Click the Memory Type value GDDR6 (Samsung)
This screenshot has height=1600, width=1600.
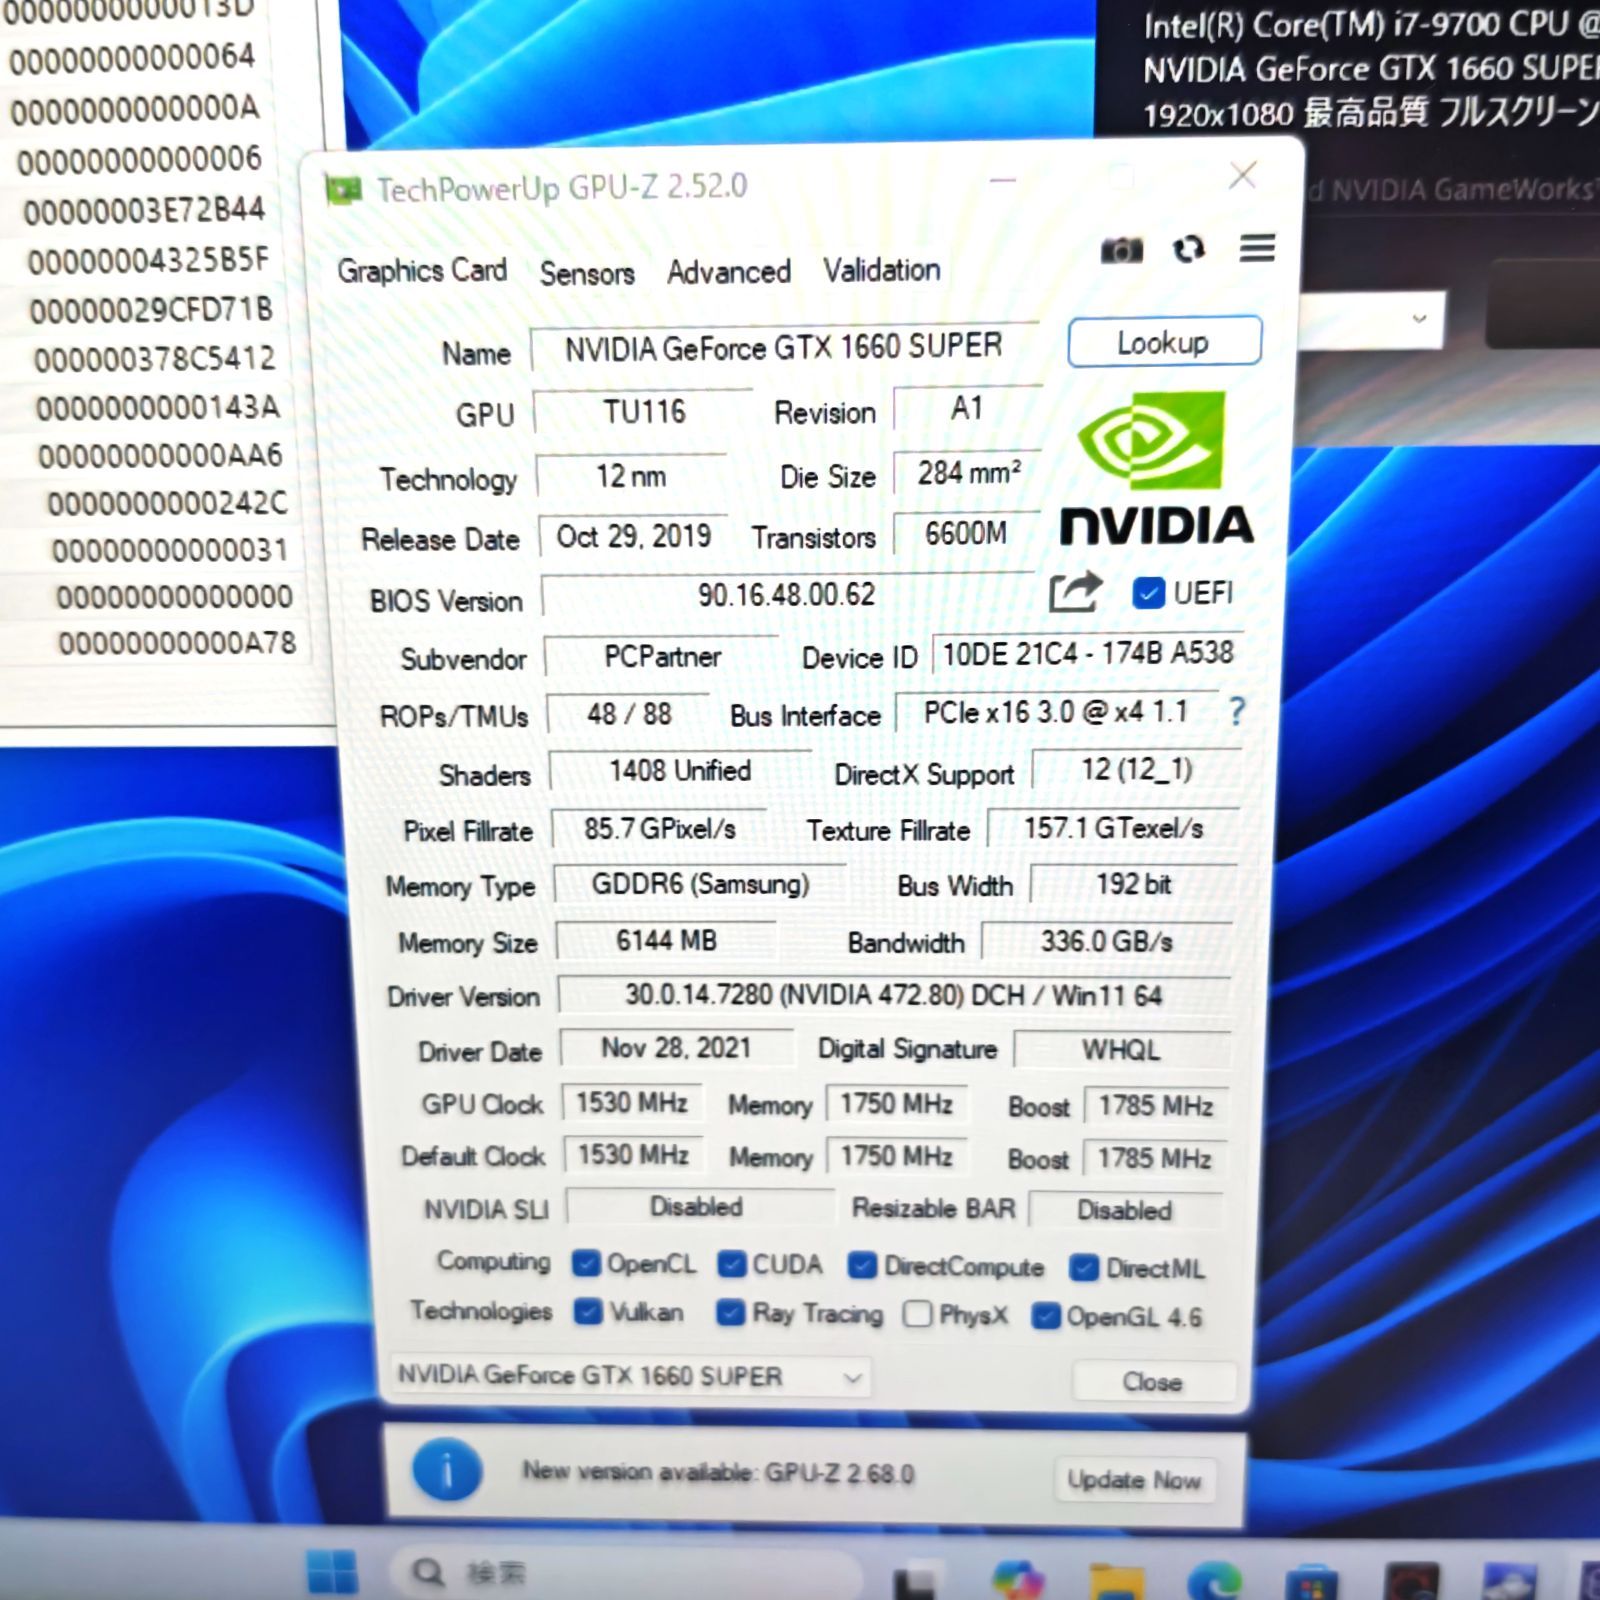pos(700,884)
